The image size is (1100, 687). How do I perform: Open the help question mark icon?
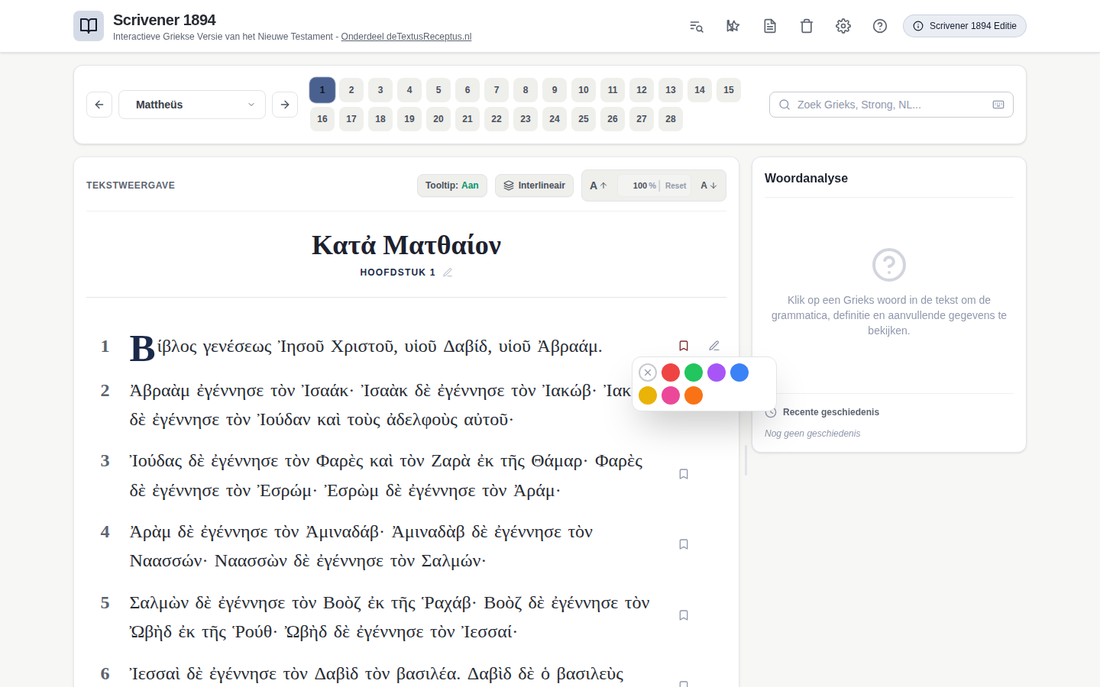(880, 26)
